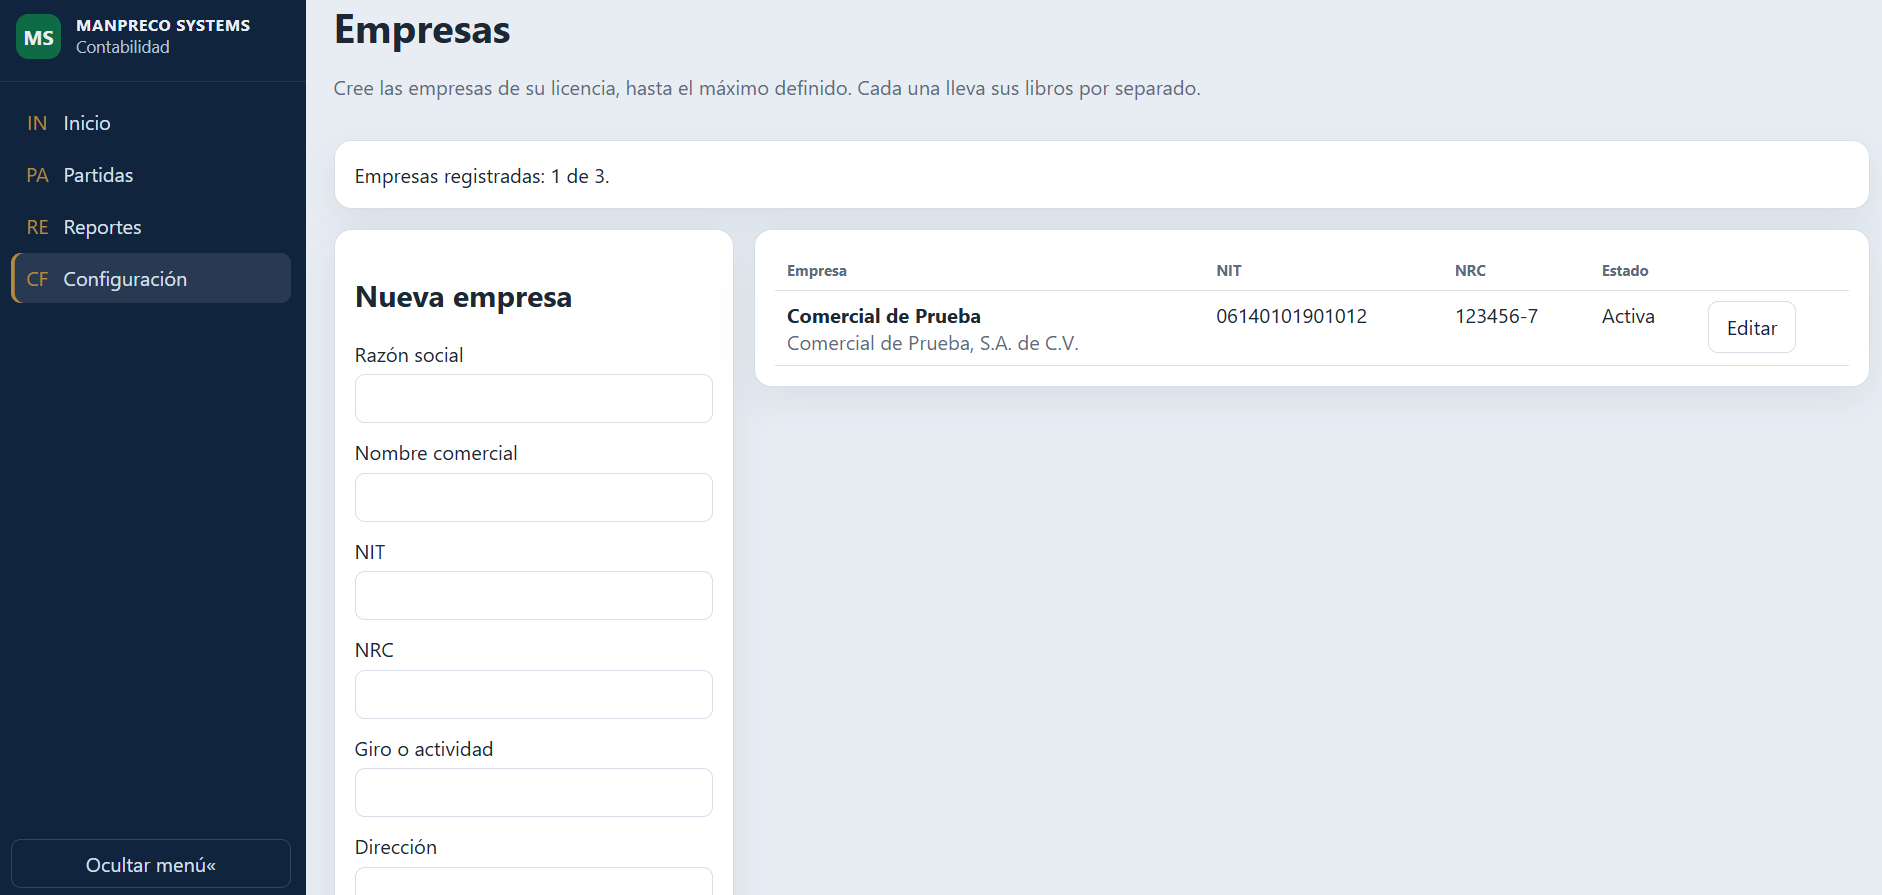The image size is (1882, 895).
Task: Focus the Giro o actividad field
Action: (534, 793)
